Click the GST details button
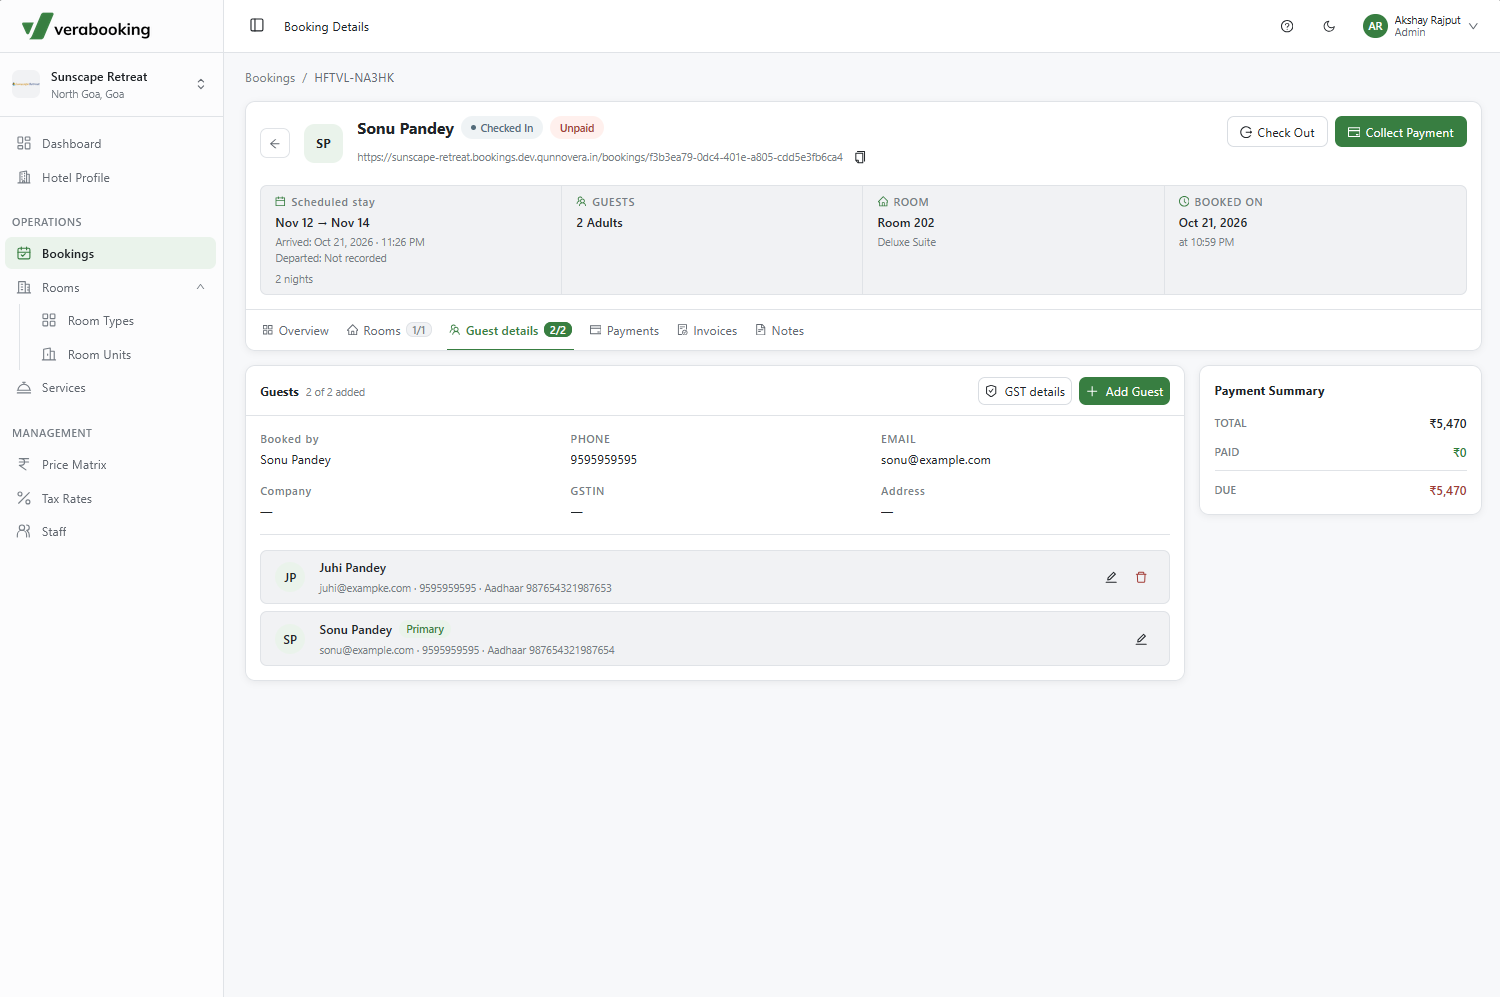The height and width of the screenshot is (997, 1500). tap(1025, 391)
